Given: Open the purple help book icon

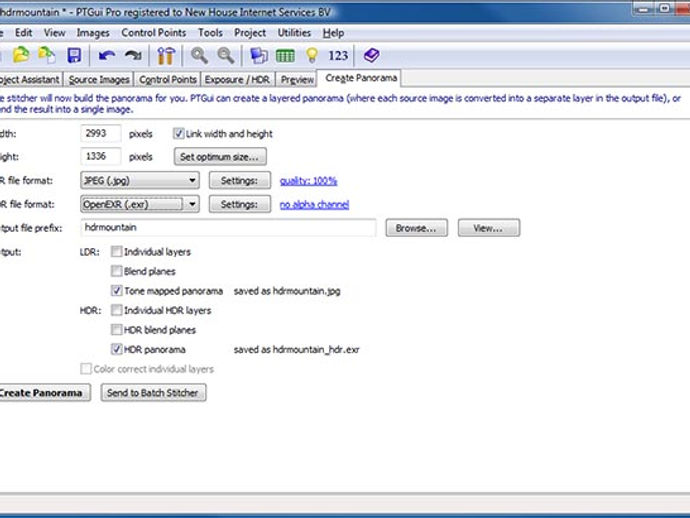Looking at the screenshot, I should tap(371, 55).
